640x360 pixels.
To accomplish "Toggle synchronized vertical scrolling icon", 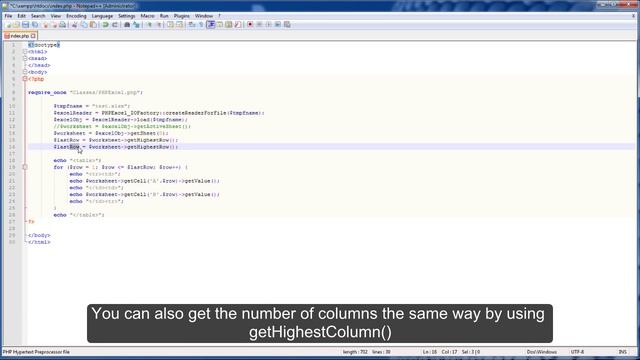I will pos(170,24).
